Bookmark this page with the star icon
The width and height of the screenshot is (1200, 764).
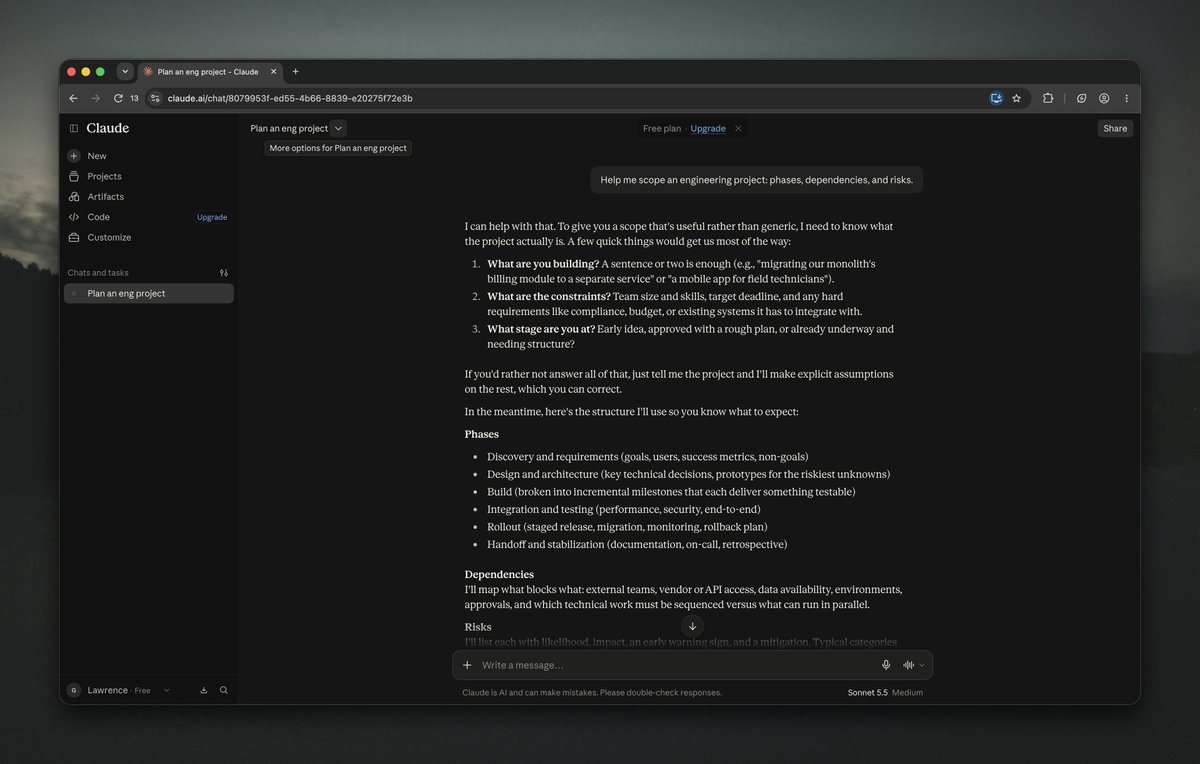[1016, 98]
